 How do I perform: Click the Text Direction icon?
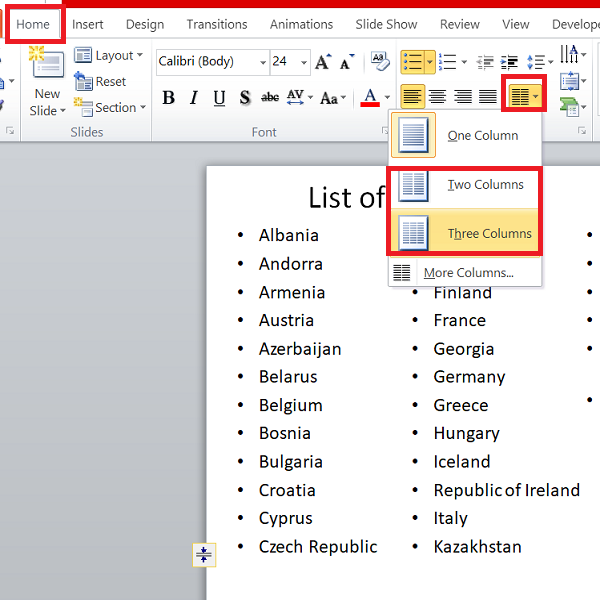(x=569, y=54)
